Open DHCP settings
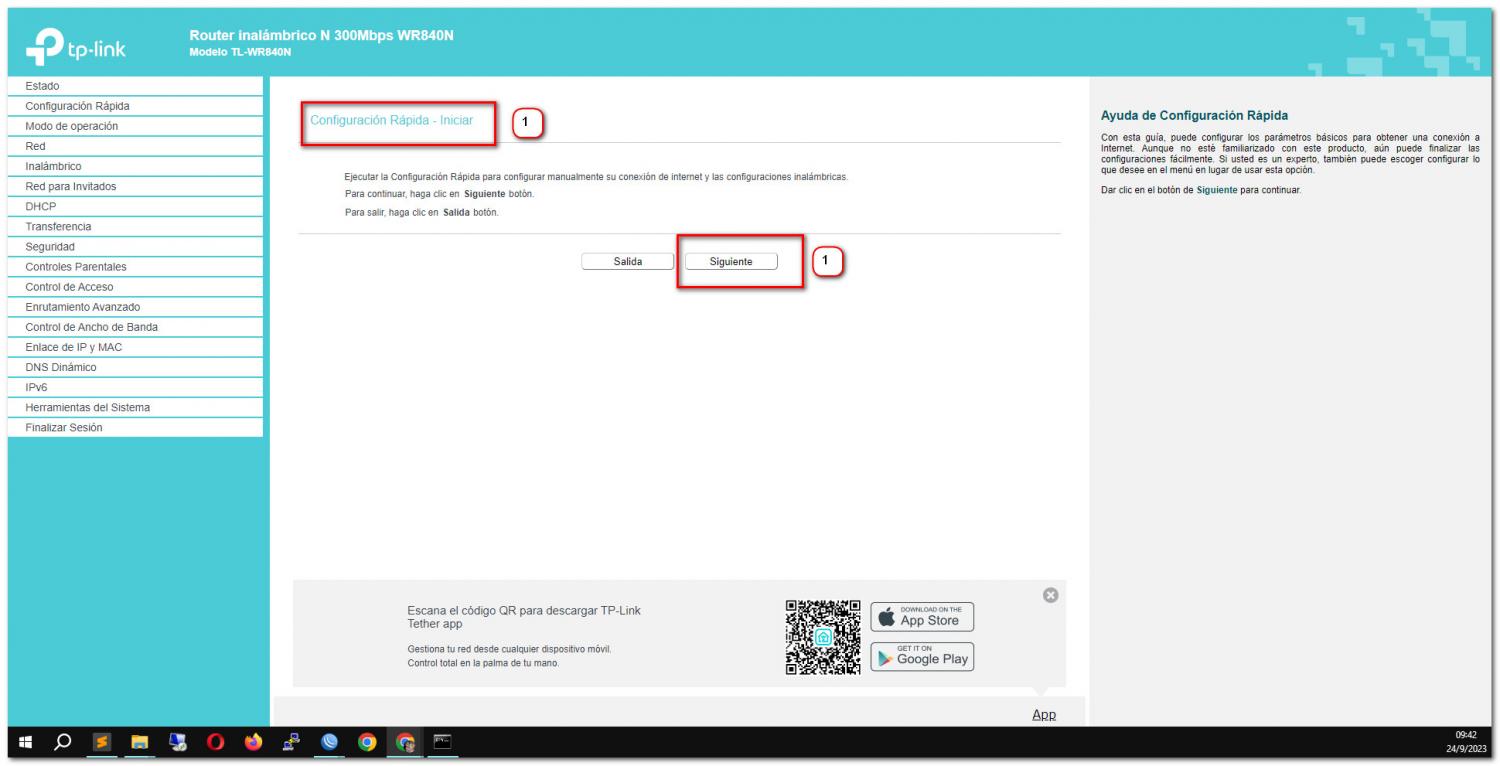The width and height of the screenshot is (1500, 766). 135,206
